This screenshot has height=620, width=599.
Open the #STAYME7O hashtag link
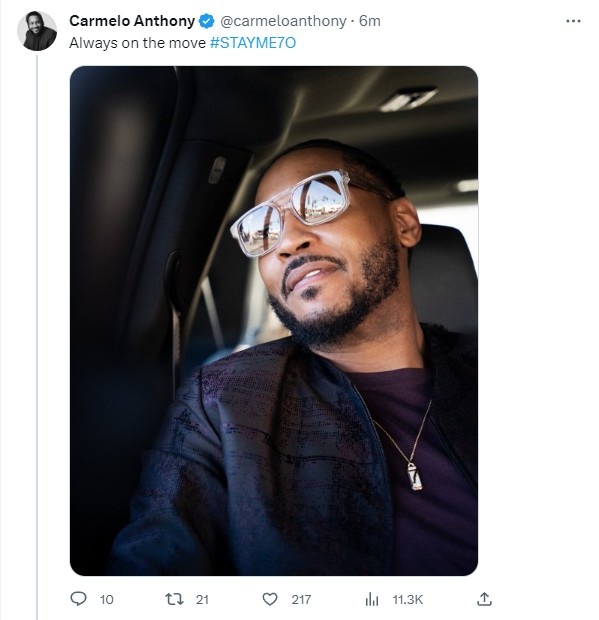(253, 43)
